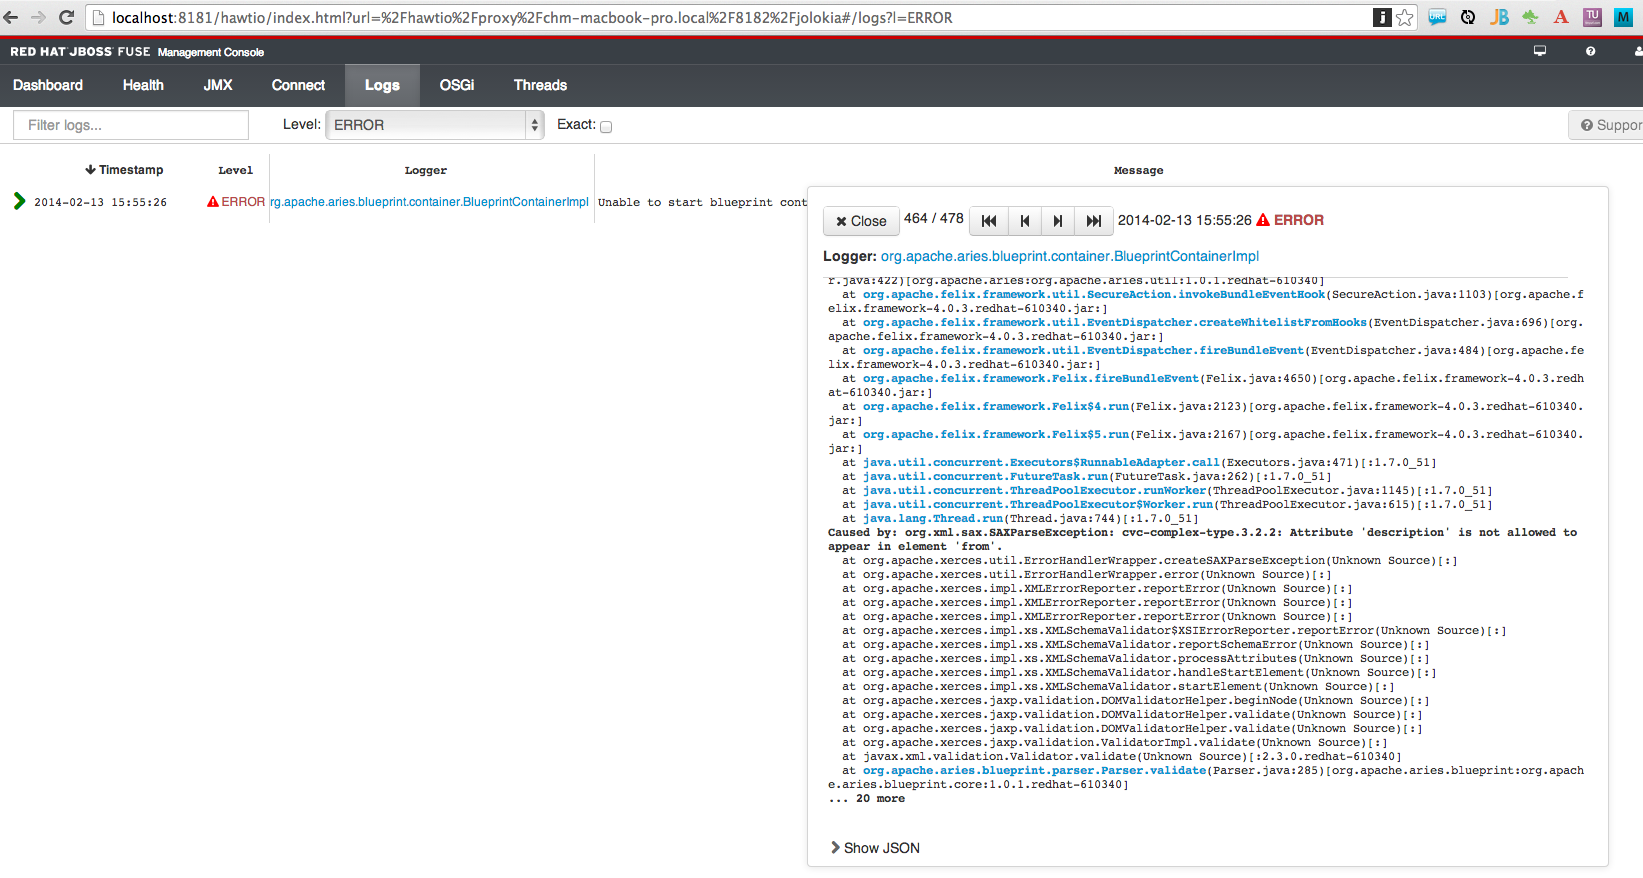Screen dimensions: 1643x878
Task: Focus the Filter logs search field
Action: click(x=131, y=125)
